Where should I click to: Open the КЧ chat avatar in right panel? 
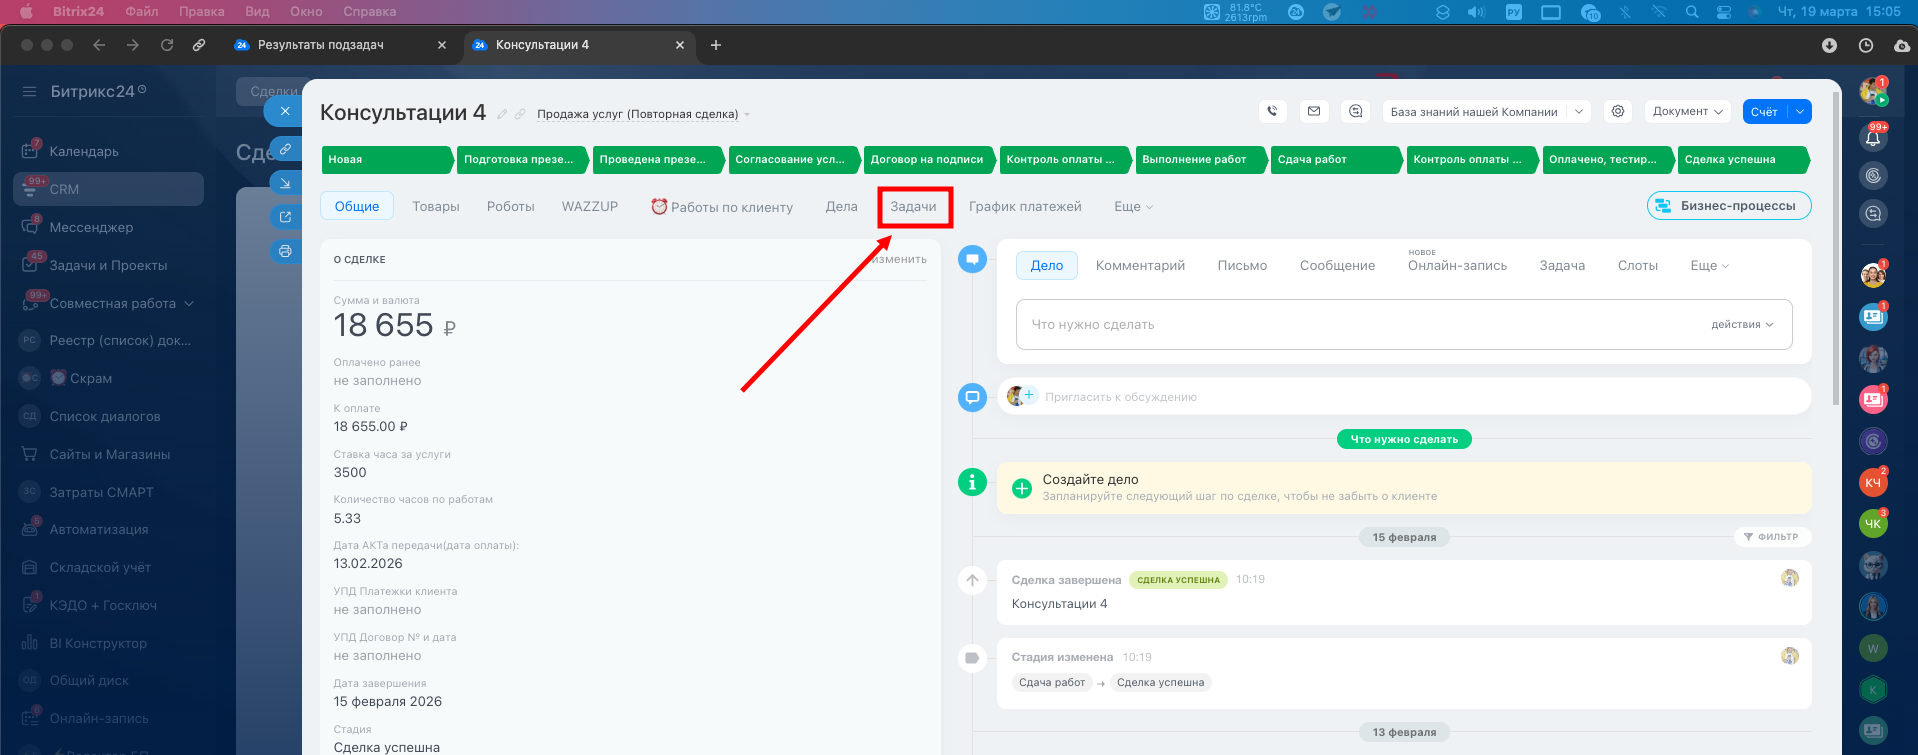click(1873, 483)
